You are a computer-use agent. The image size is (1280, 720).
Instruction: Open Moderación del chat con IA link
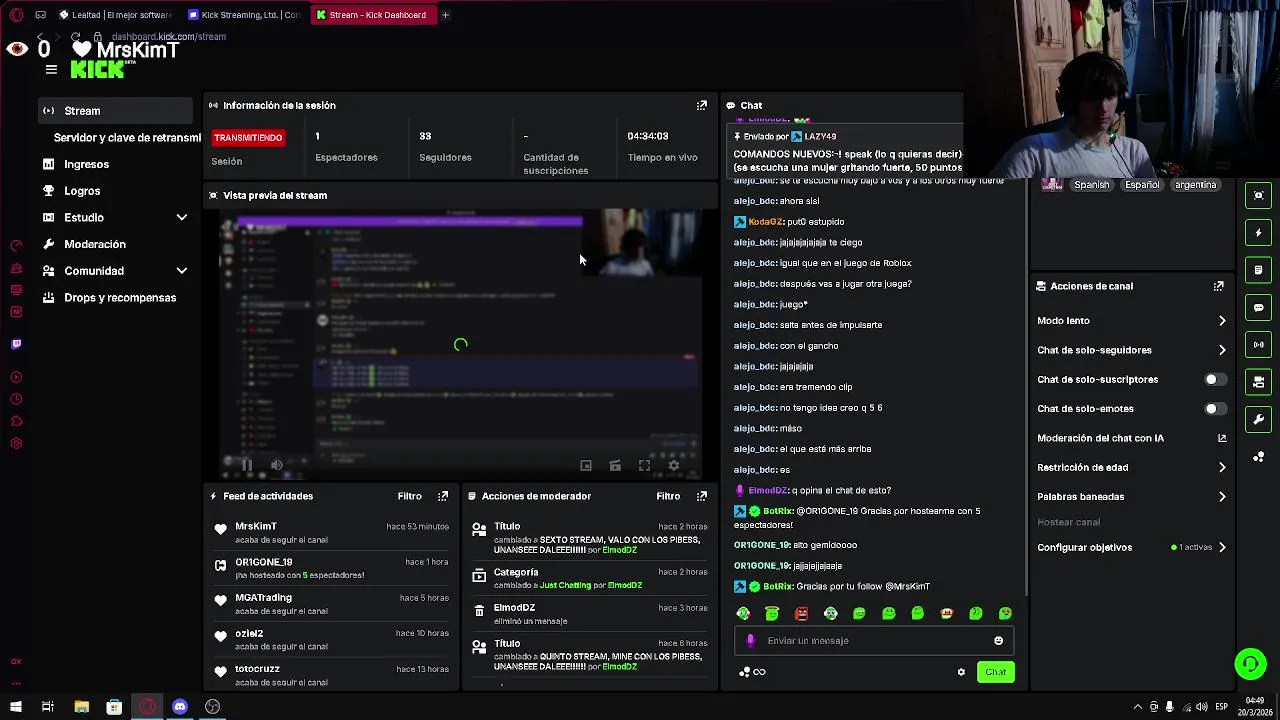(x=1130, y=438)
